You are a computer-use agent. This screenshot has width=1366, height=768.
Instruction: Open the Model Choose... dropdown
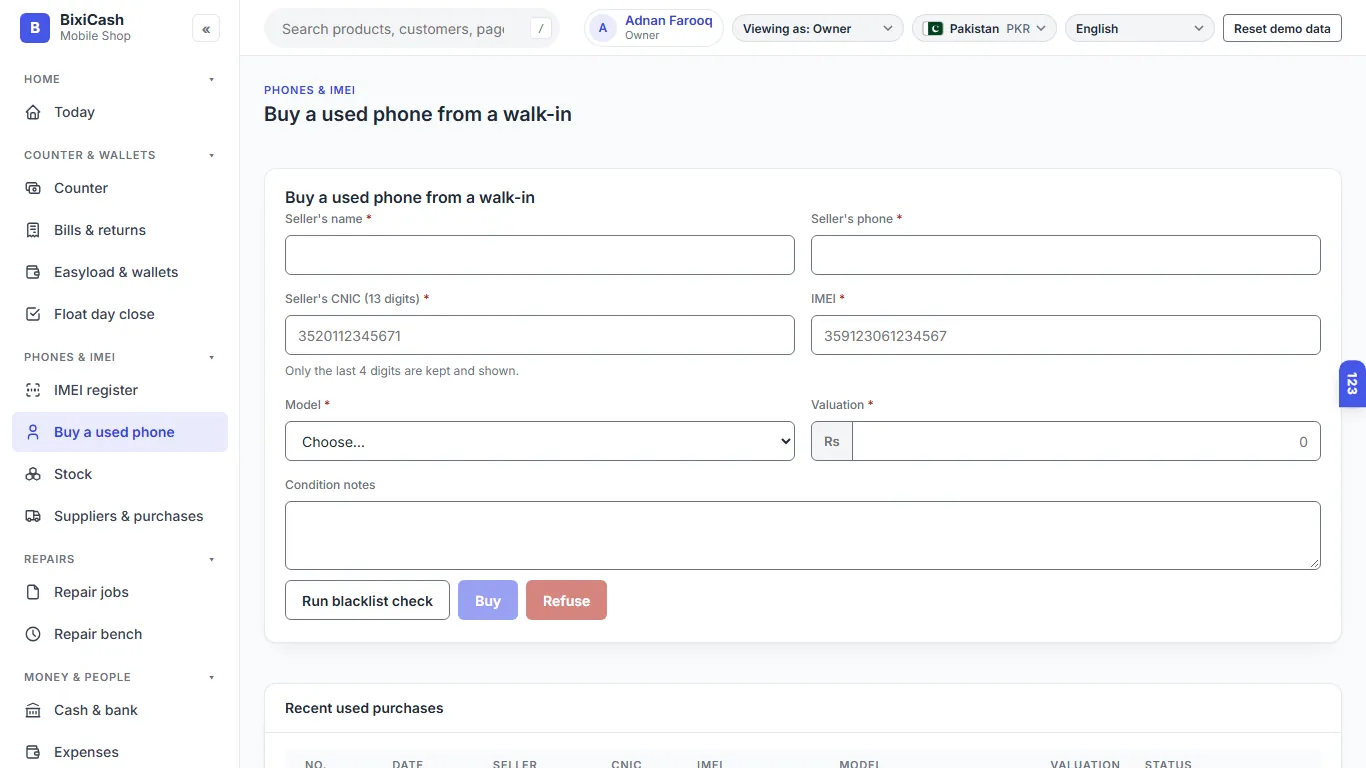[540, 441]
